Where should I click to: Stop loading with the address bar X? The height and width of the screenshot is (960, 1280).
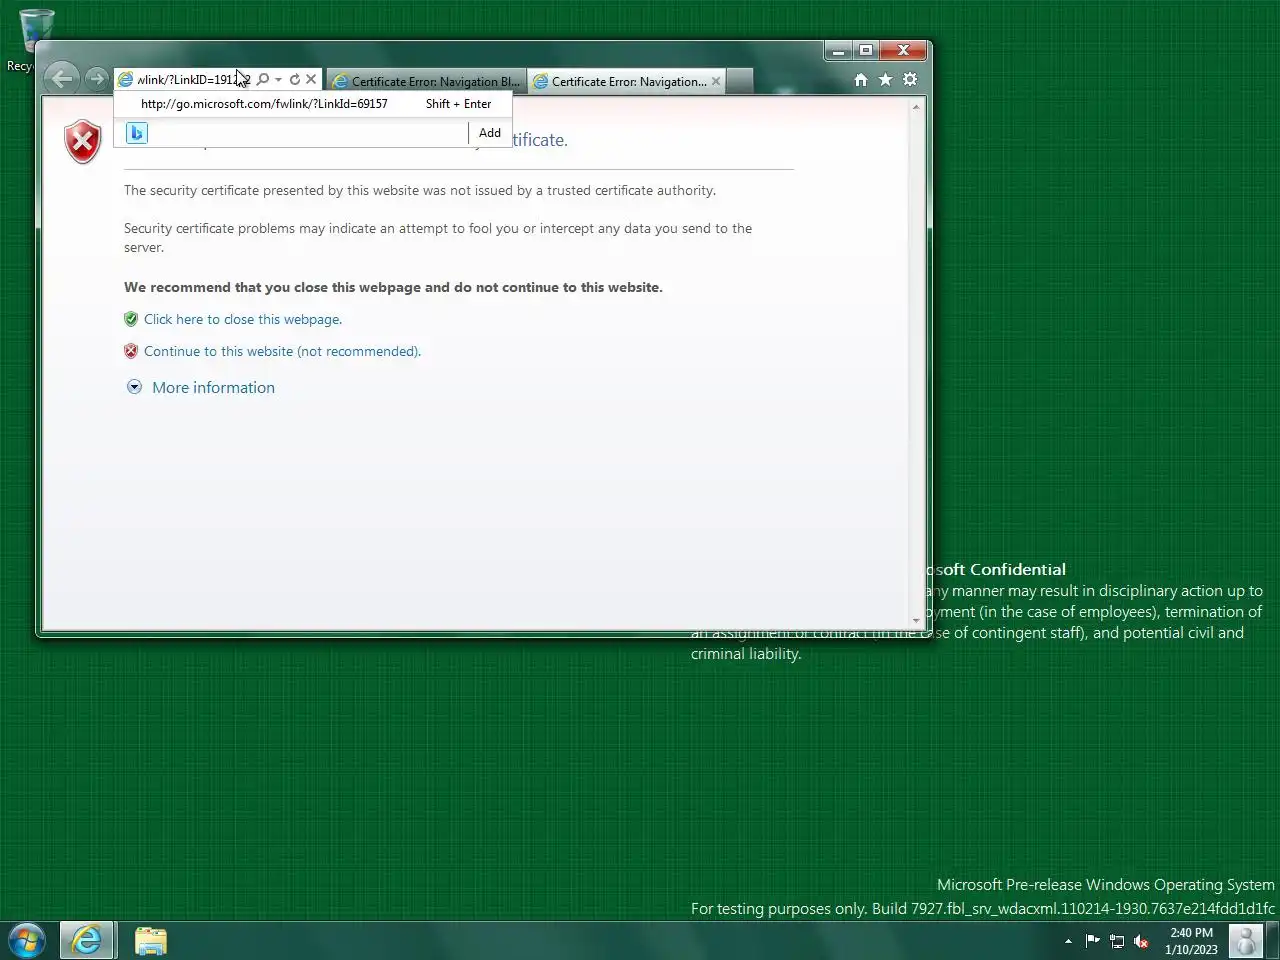point(311,79)
